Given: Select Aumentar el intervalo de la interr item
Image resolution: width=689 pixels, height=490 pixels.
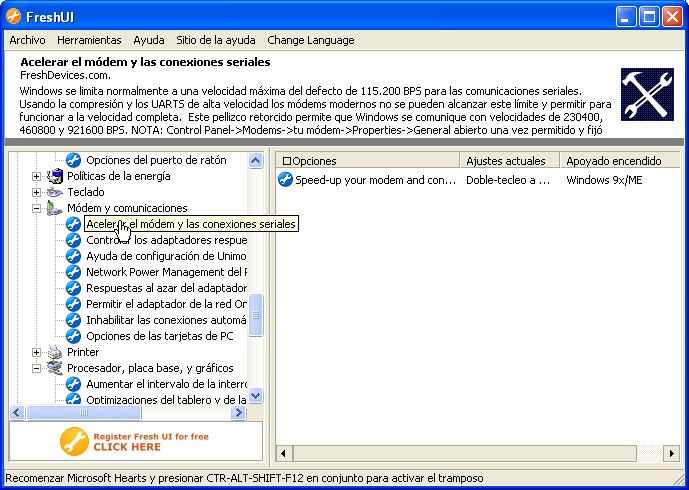Looking at the screenshot, I should point(167,384).
